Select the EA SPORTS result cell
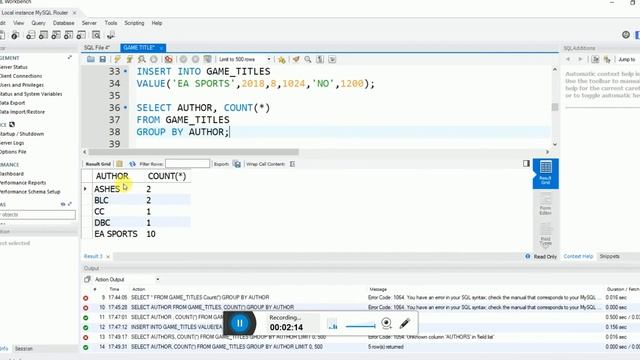The height and width of the screenshot is (360, 640). click(x=116, y=234)
